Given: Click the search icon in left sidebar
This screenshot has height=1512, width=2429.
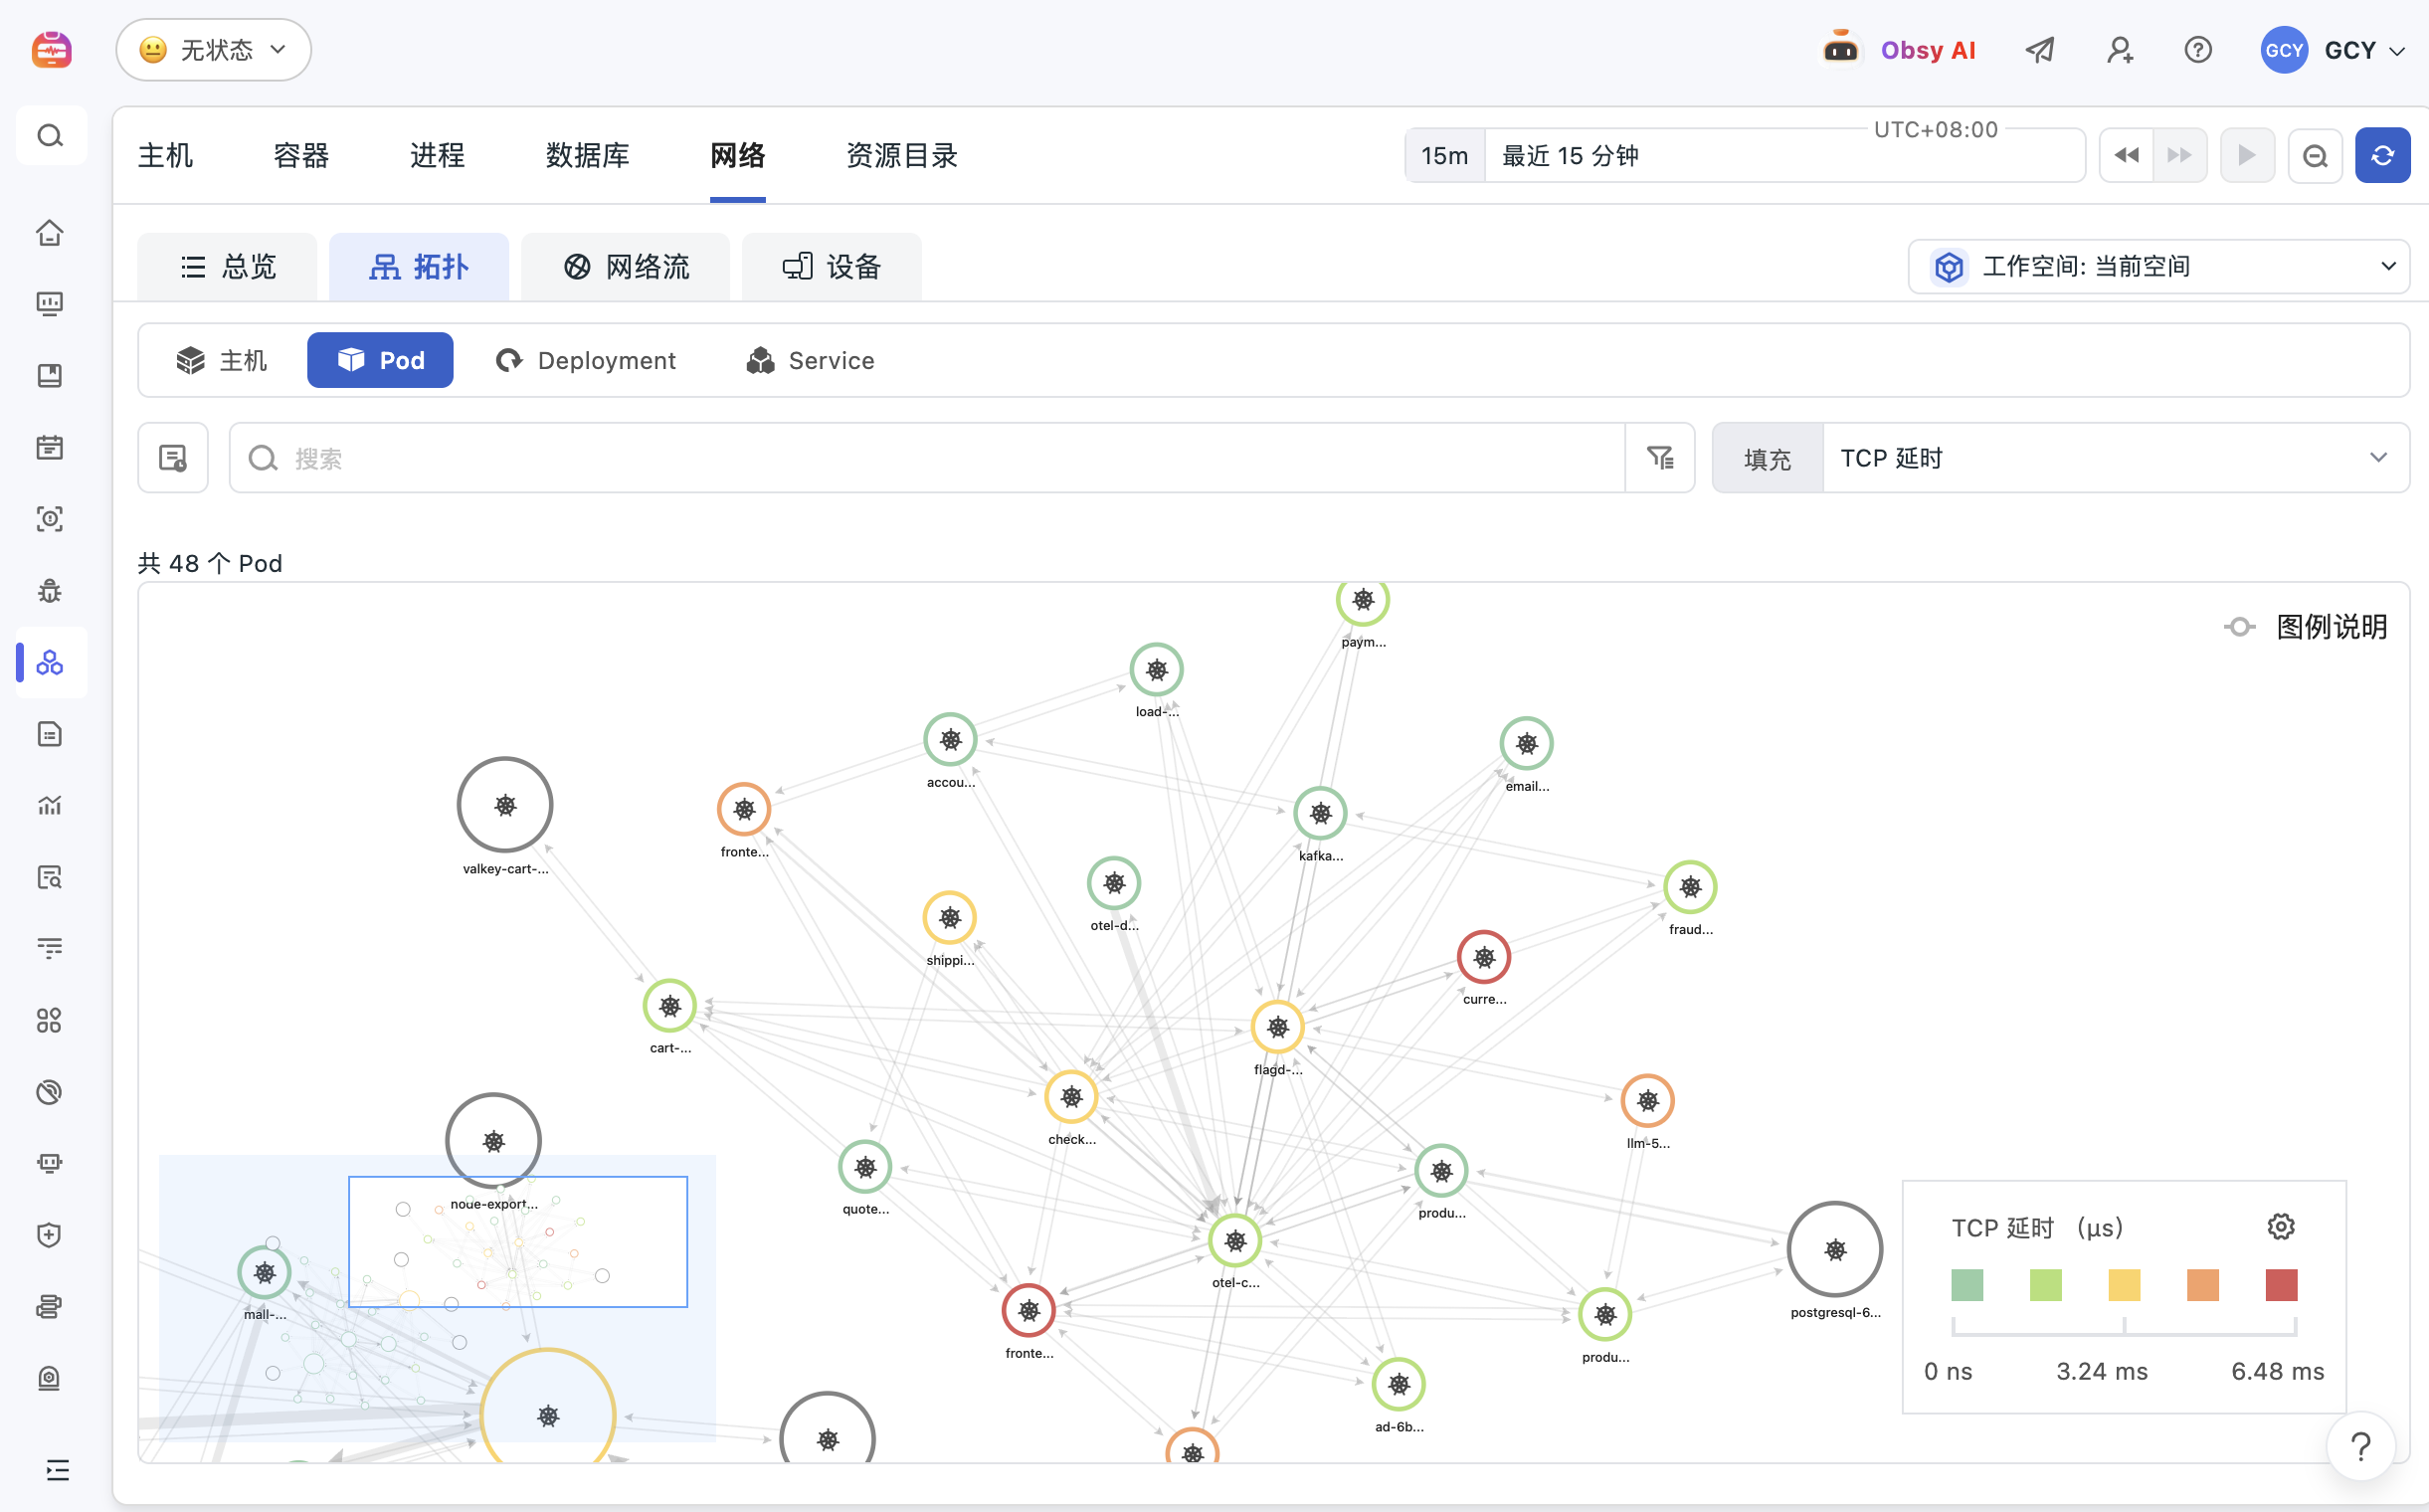Looking at the screenshot, I should [50, 135].
